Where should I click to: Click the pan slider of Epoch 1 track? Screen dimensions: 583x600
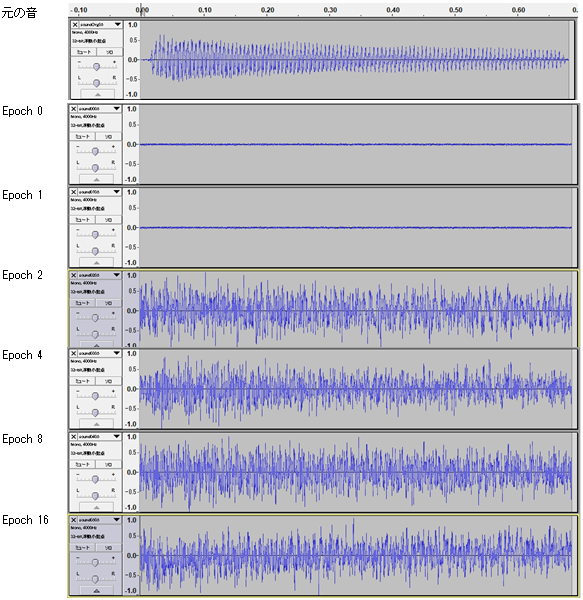click(x=96, y=251)
